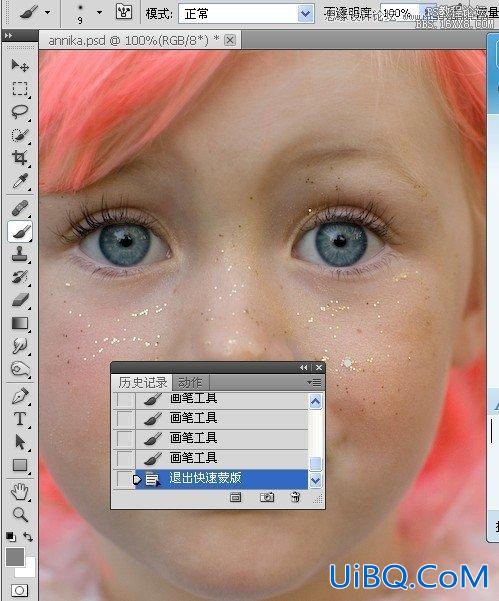Delete current history state trash button

click(295, 497)
